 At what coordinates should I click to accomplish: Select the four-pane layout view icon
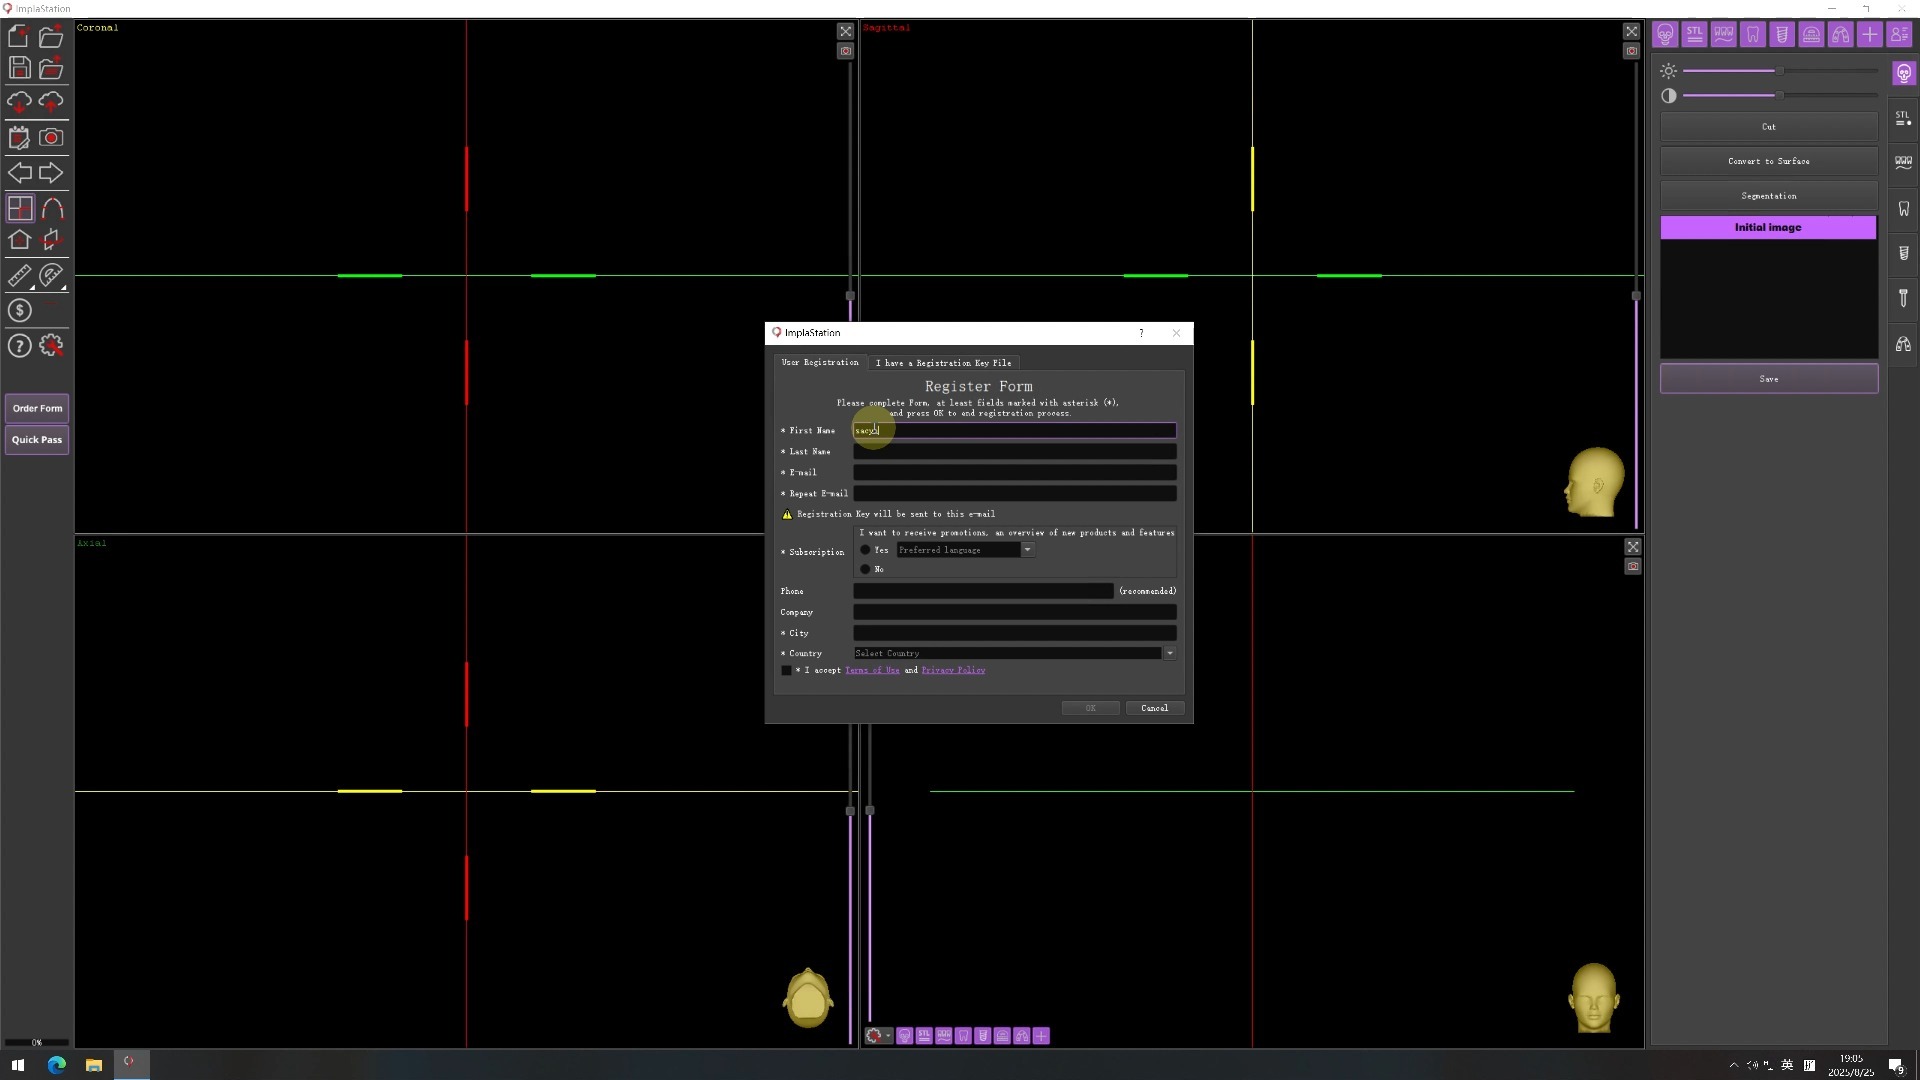click(x=19, y=208)
